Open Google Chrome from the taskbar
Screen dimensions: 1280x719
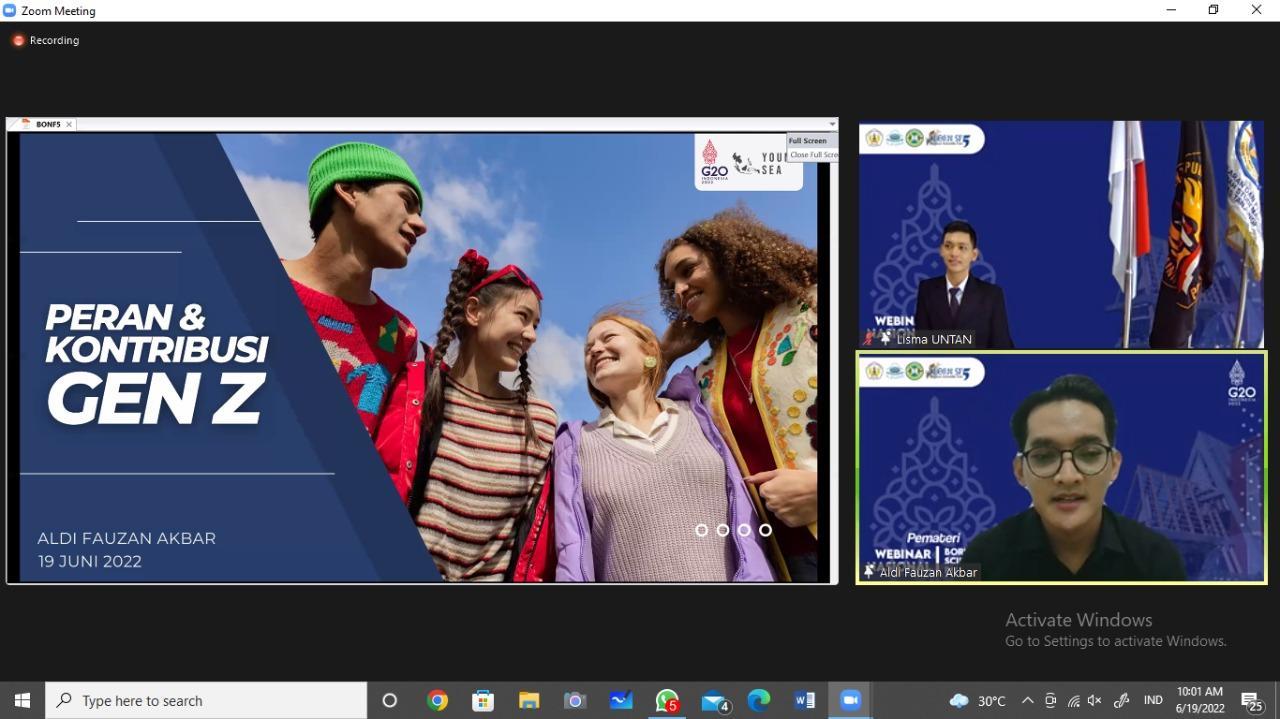[x=437, y=701]
